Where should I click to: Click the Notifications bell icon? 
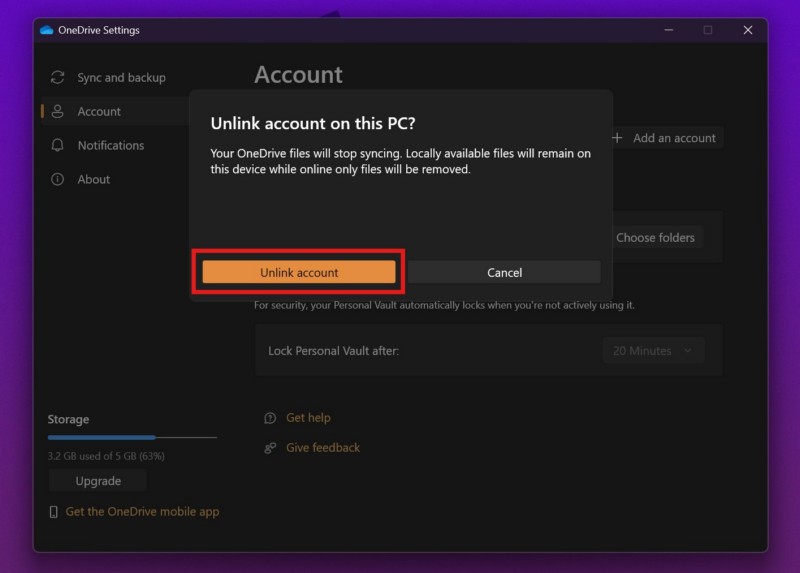pos(58,145)
